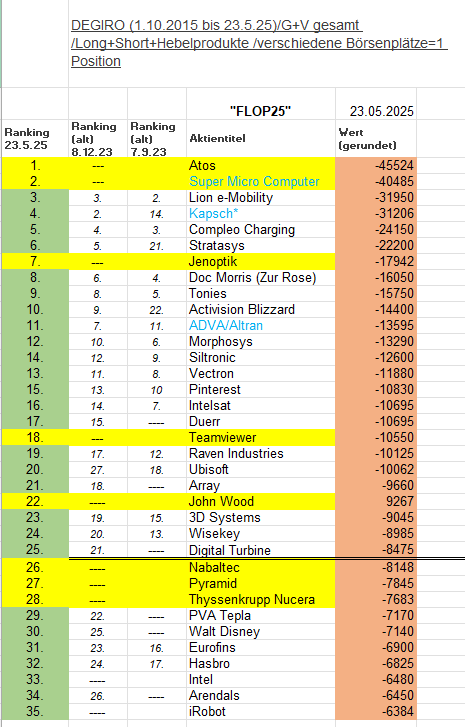Select the blue Kapsch* cell
The width and height of the screenshot is (465, 727).
[x=261, y=214]
